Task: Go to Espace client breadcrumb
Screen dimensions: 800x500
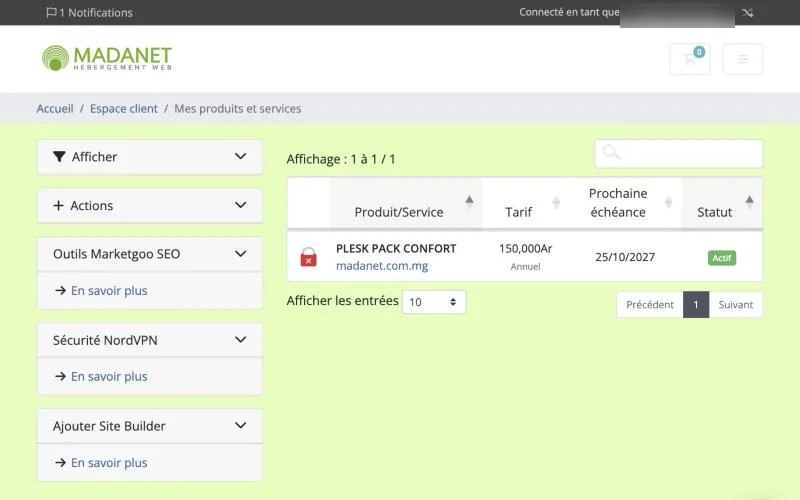Action: [x=124, y=109]
